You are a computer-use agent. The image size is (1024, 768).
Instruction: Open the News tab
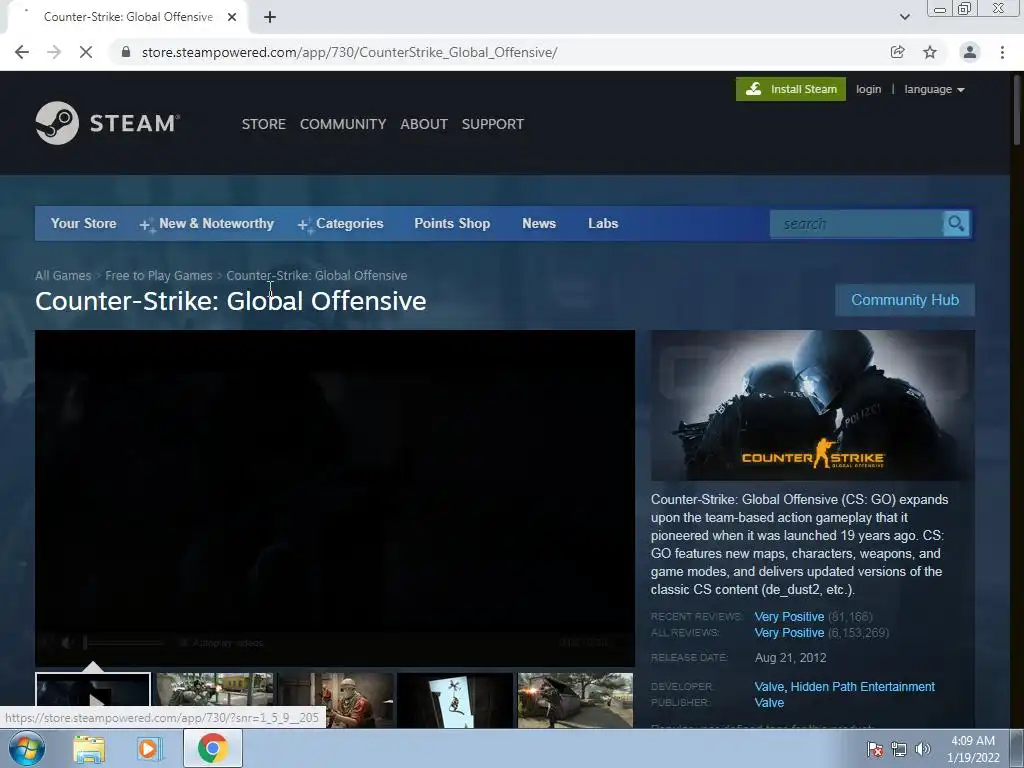539,223
